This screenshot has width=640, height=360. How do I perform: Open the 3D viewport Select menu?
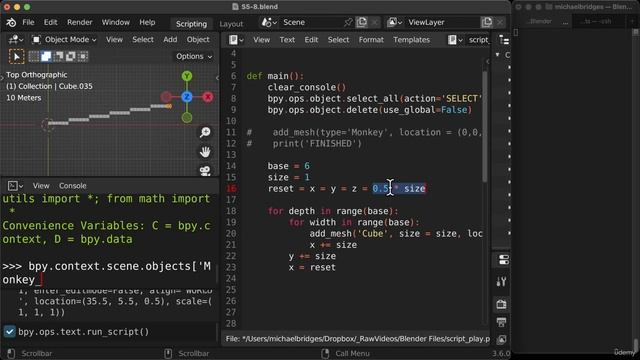143,40
